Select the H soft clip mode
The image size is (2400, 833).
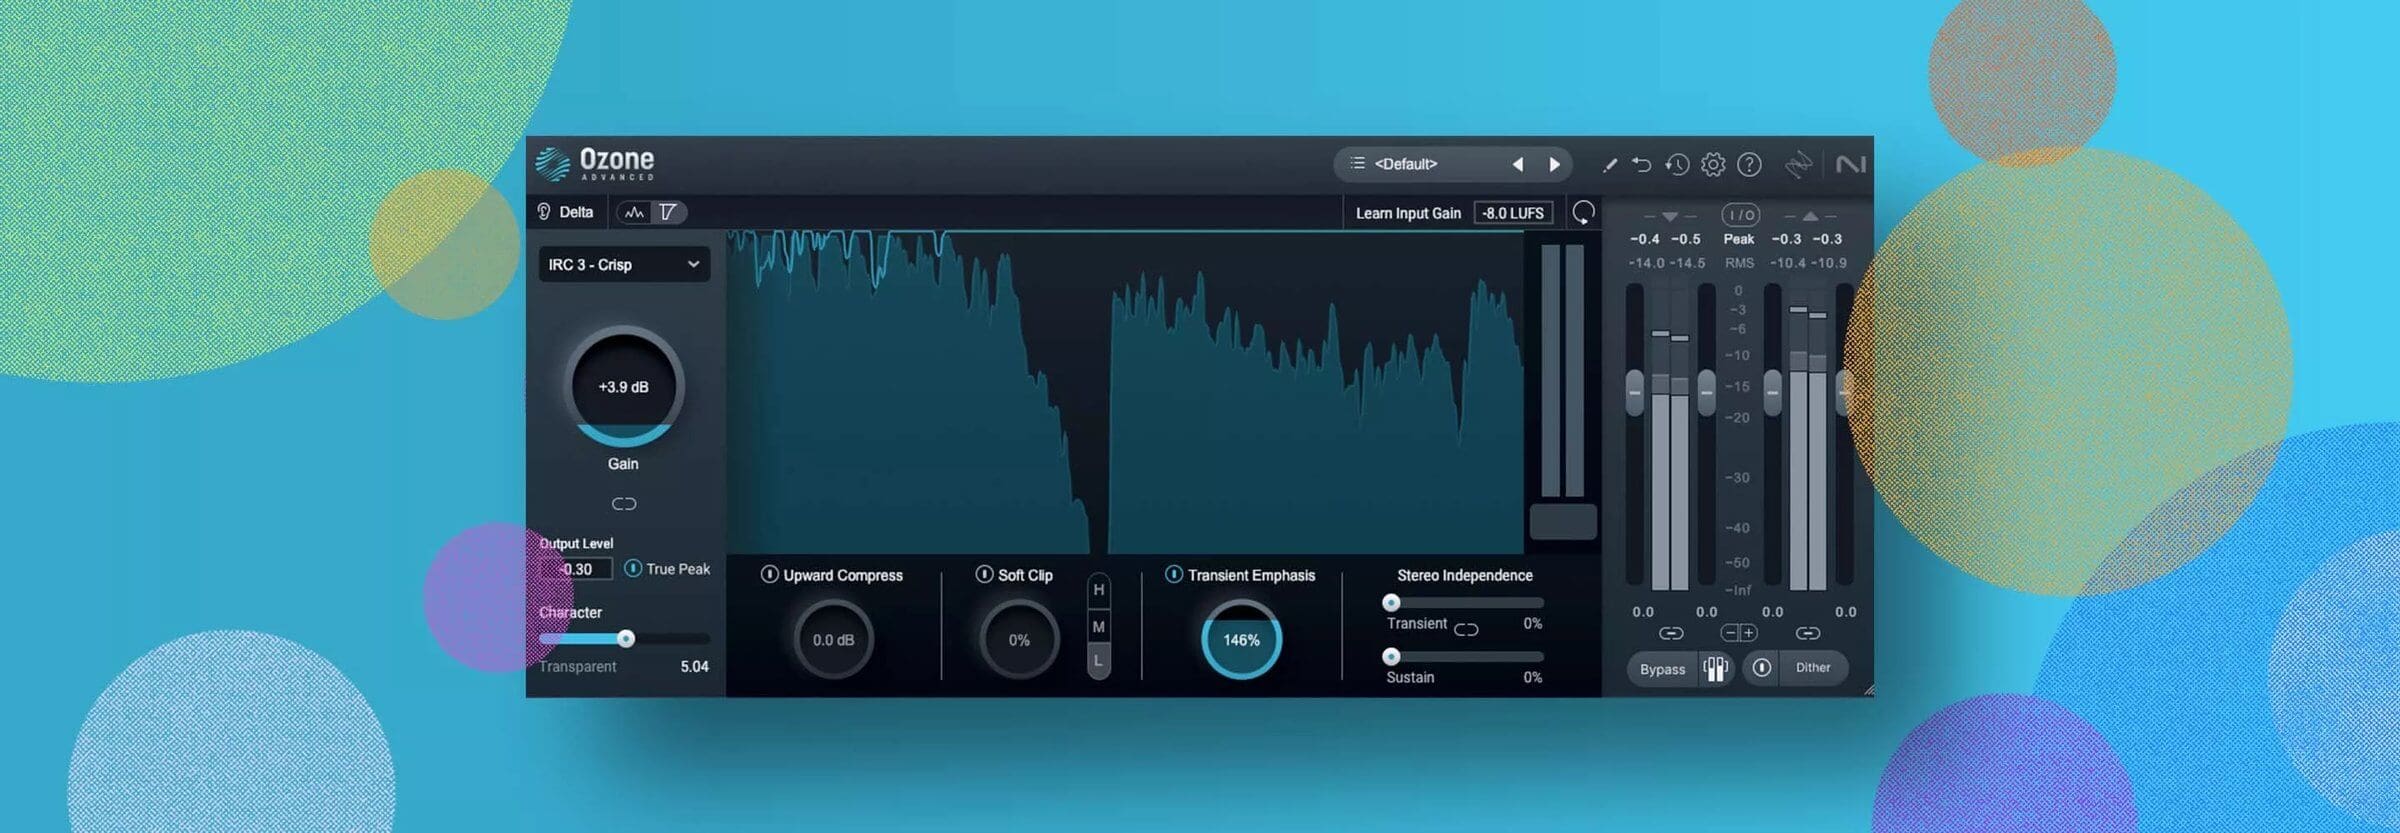coord(1099,591)
